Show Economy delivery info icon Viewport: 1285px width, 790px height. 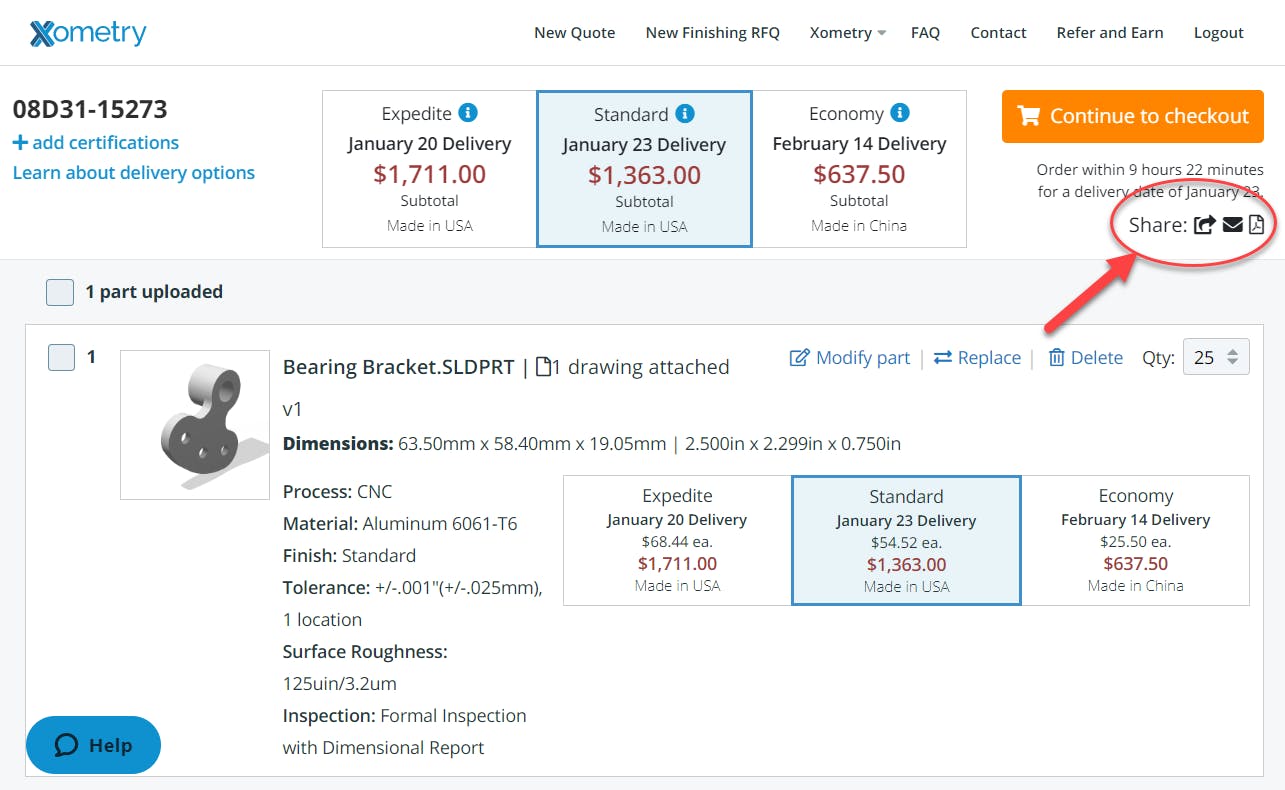[899, 113]
